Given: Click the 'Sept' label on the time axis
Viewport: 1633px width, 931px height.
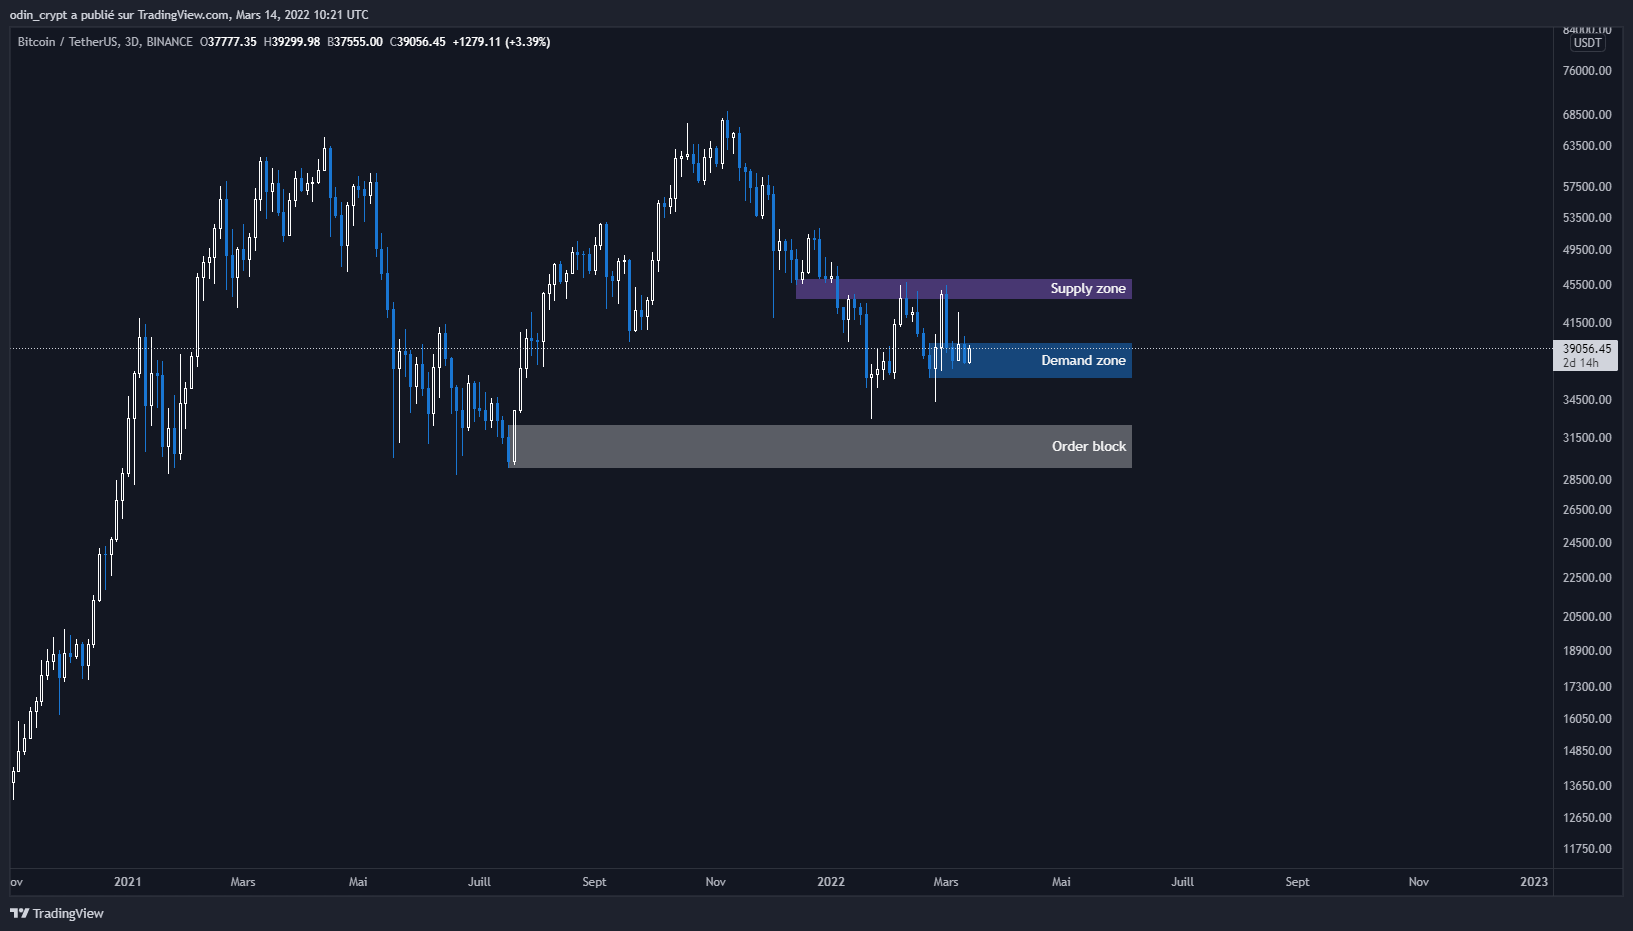Looking at the screenshot, I should click(x=594, y=882).
